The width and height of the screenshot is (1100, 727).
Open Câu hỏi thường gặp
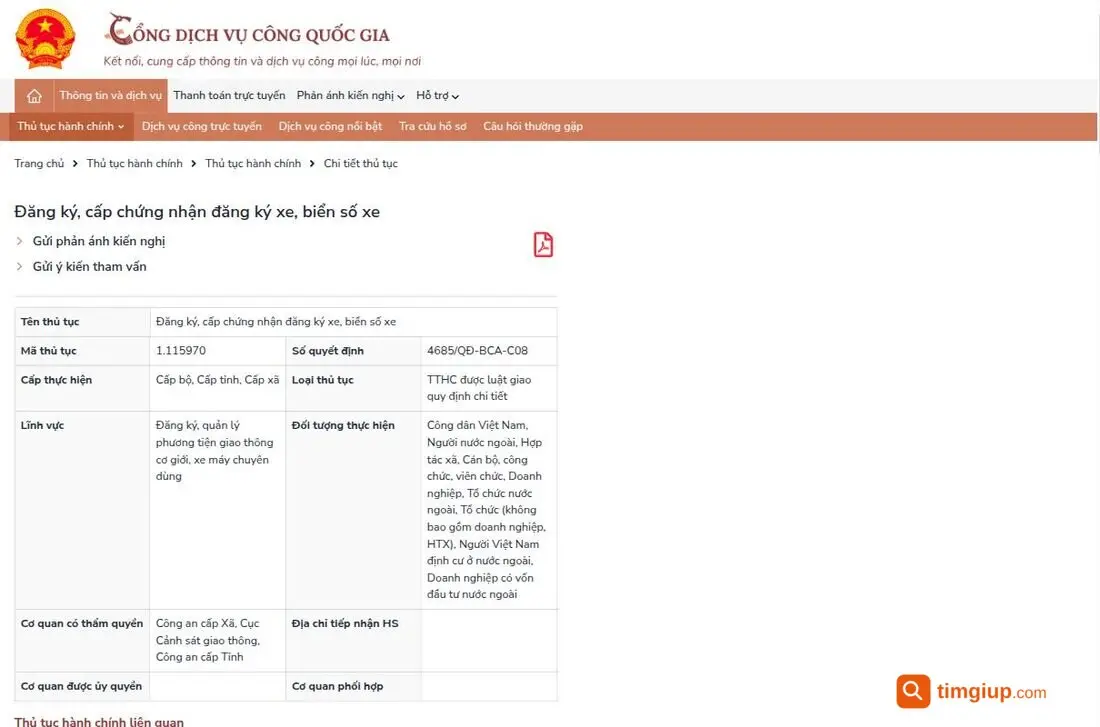pos(532,126)
